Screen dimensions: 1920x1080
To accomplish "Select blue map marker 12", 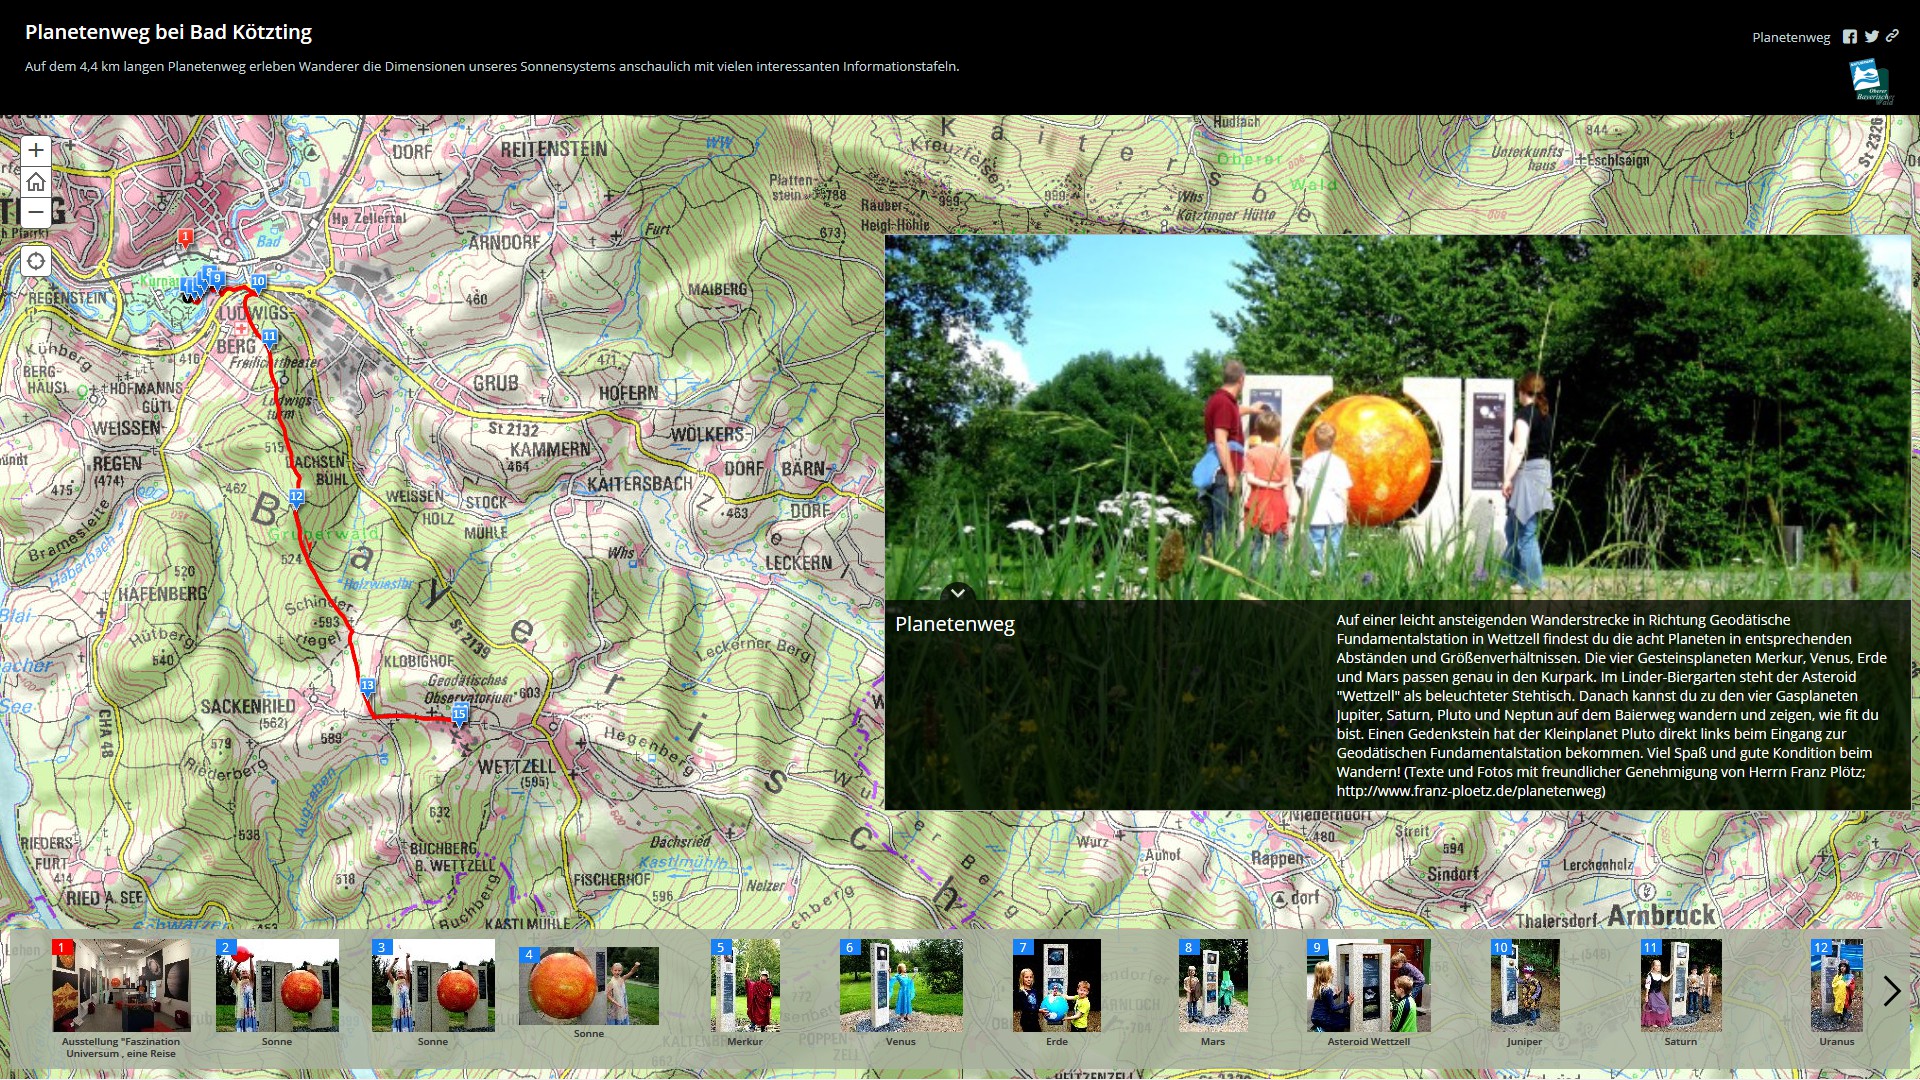I will click(x=296, y=498).
